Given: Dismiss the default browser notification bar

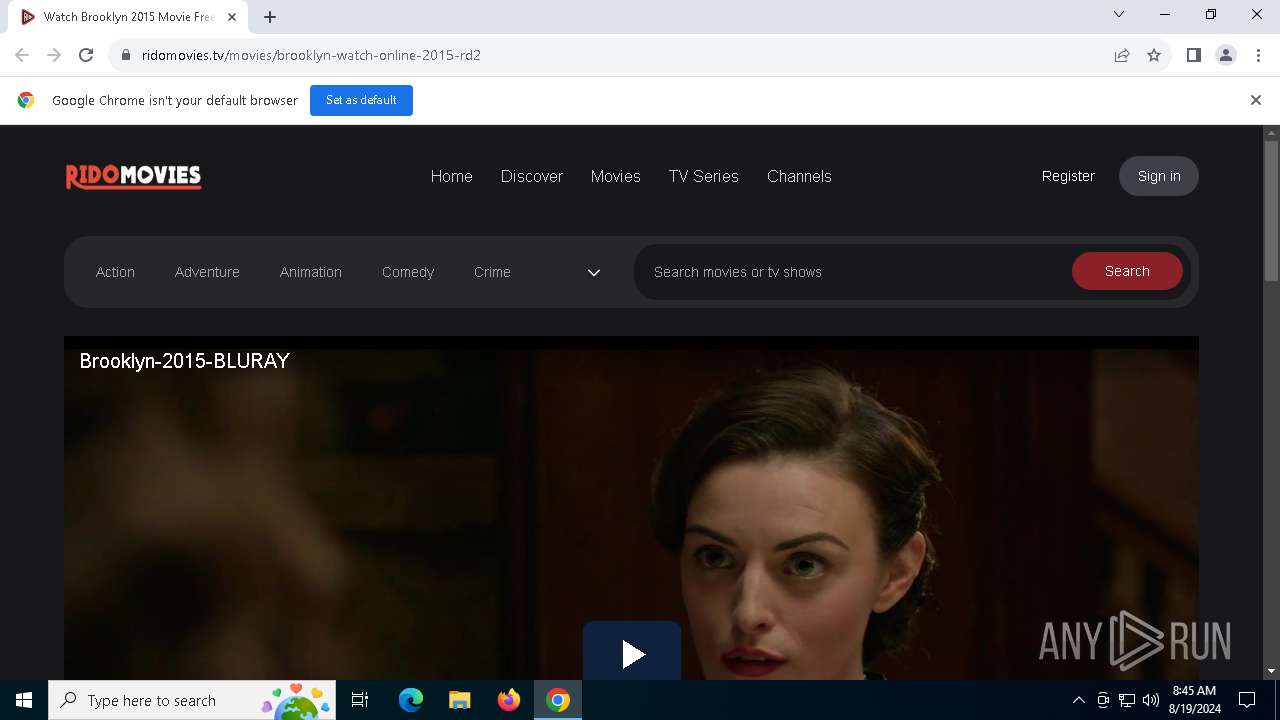Looking at the screenshot, I should click(1256, 100).
